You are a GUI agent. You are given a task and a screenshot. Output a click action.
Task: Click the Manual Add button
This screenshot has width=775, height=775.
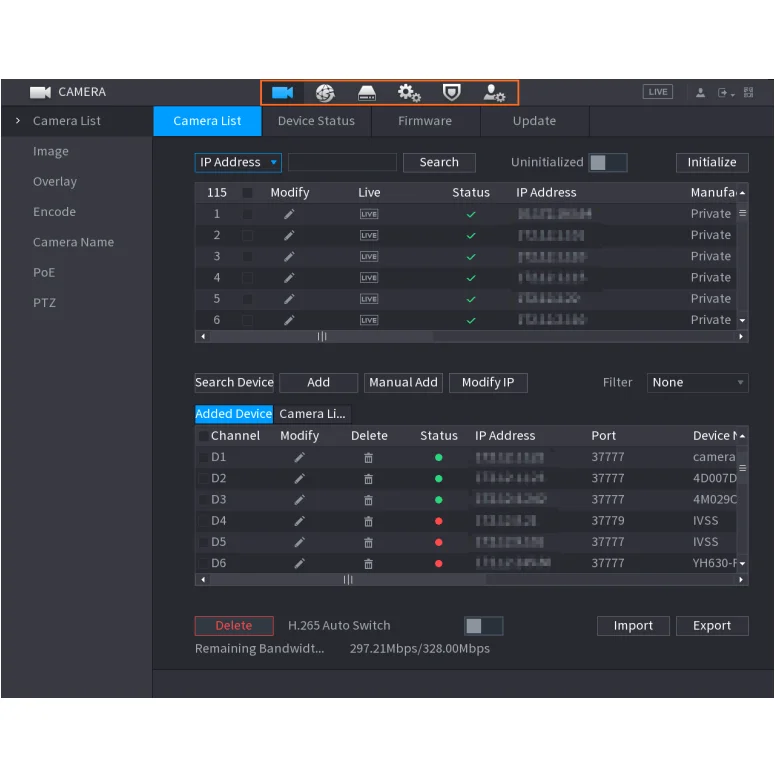pyautogui.click(x=403, y=383)
